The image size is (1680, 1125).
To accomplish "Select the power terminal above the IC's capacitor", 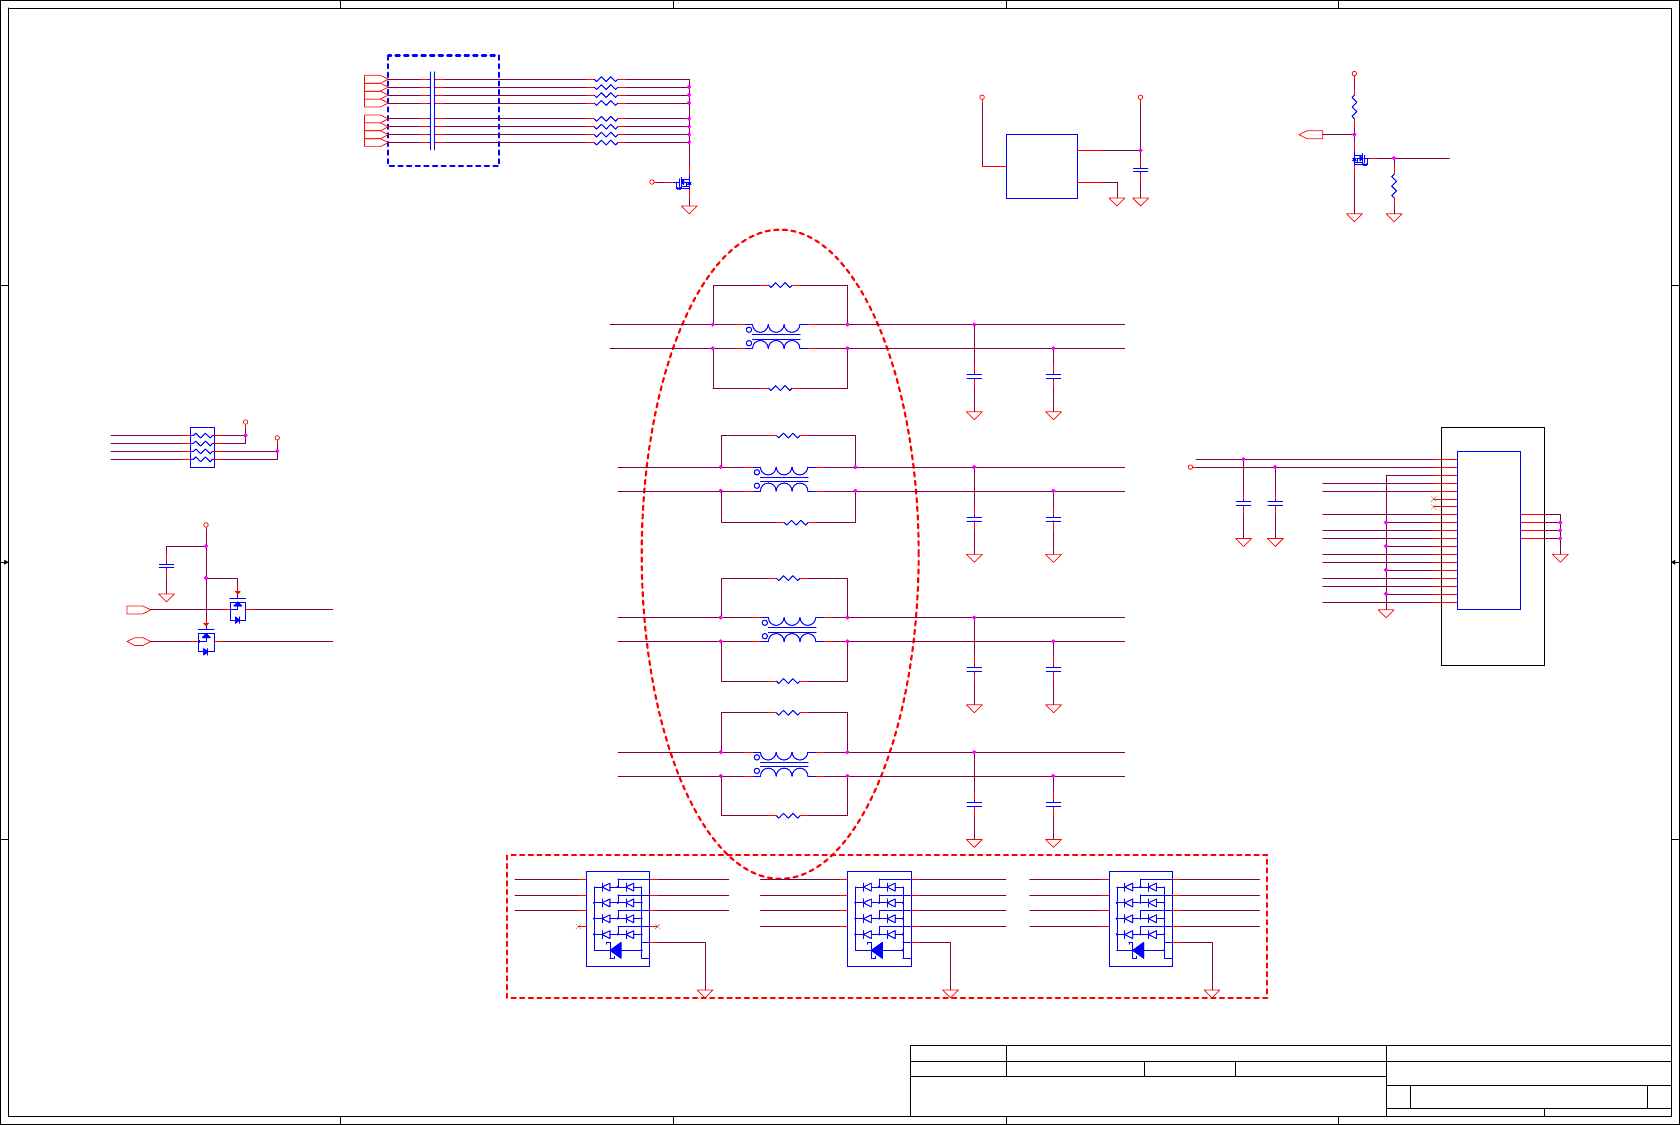I will [x=1140, y=97].
